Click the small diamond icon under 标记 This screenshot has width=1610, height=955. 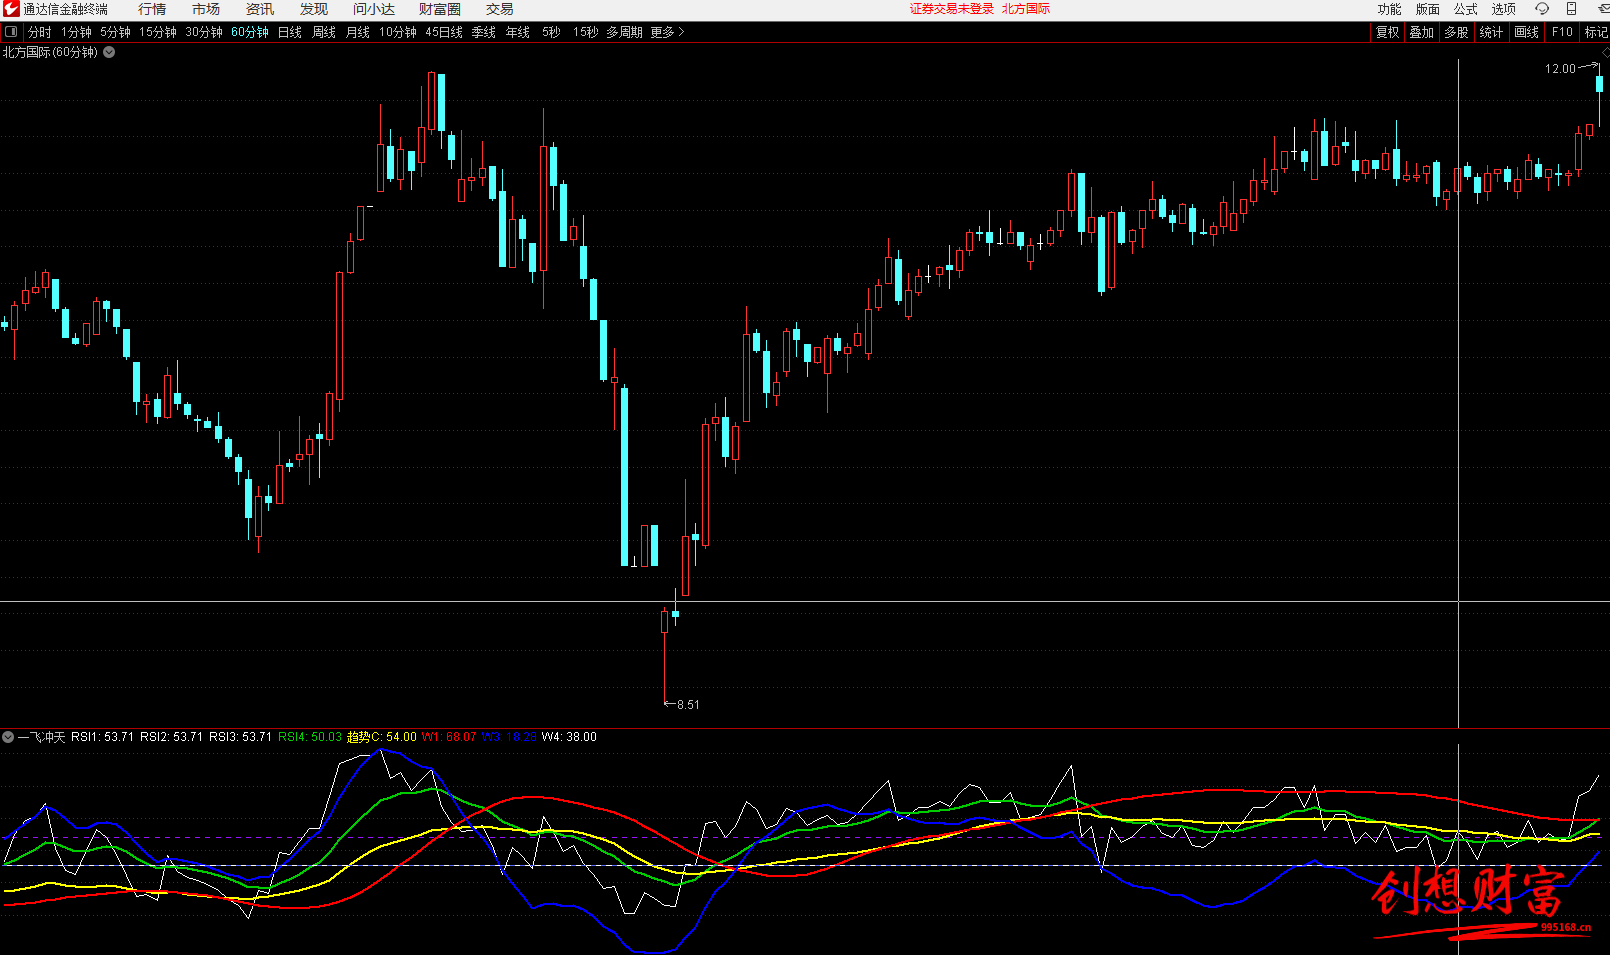pos(1604,52)
